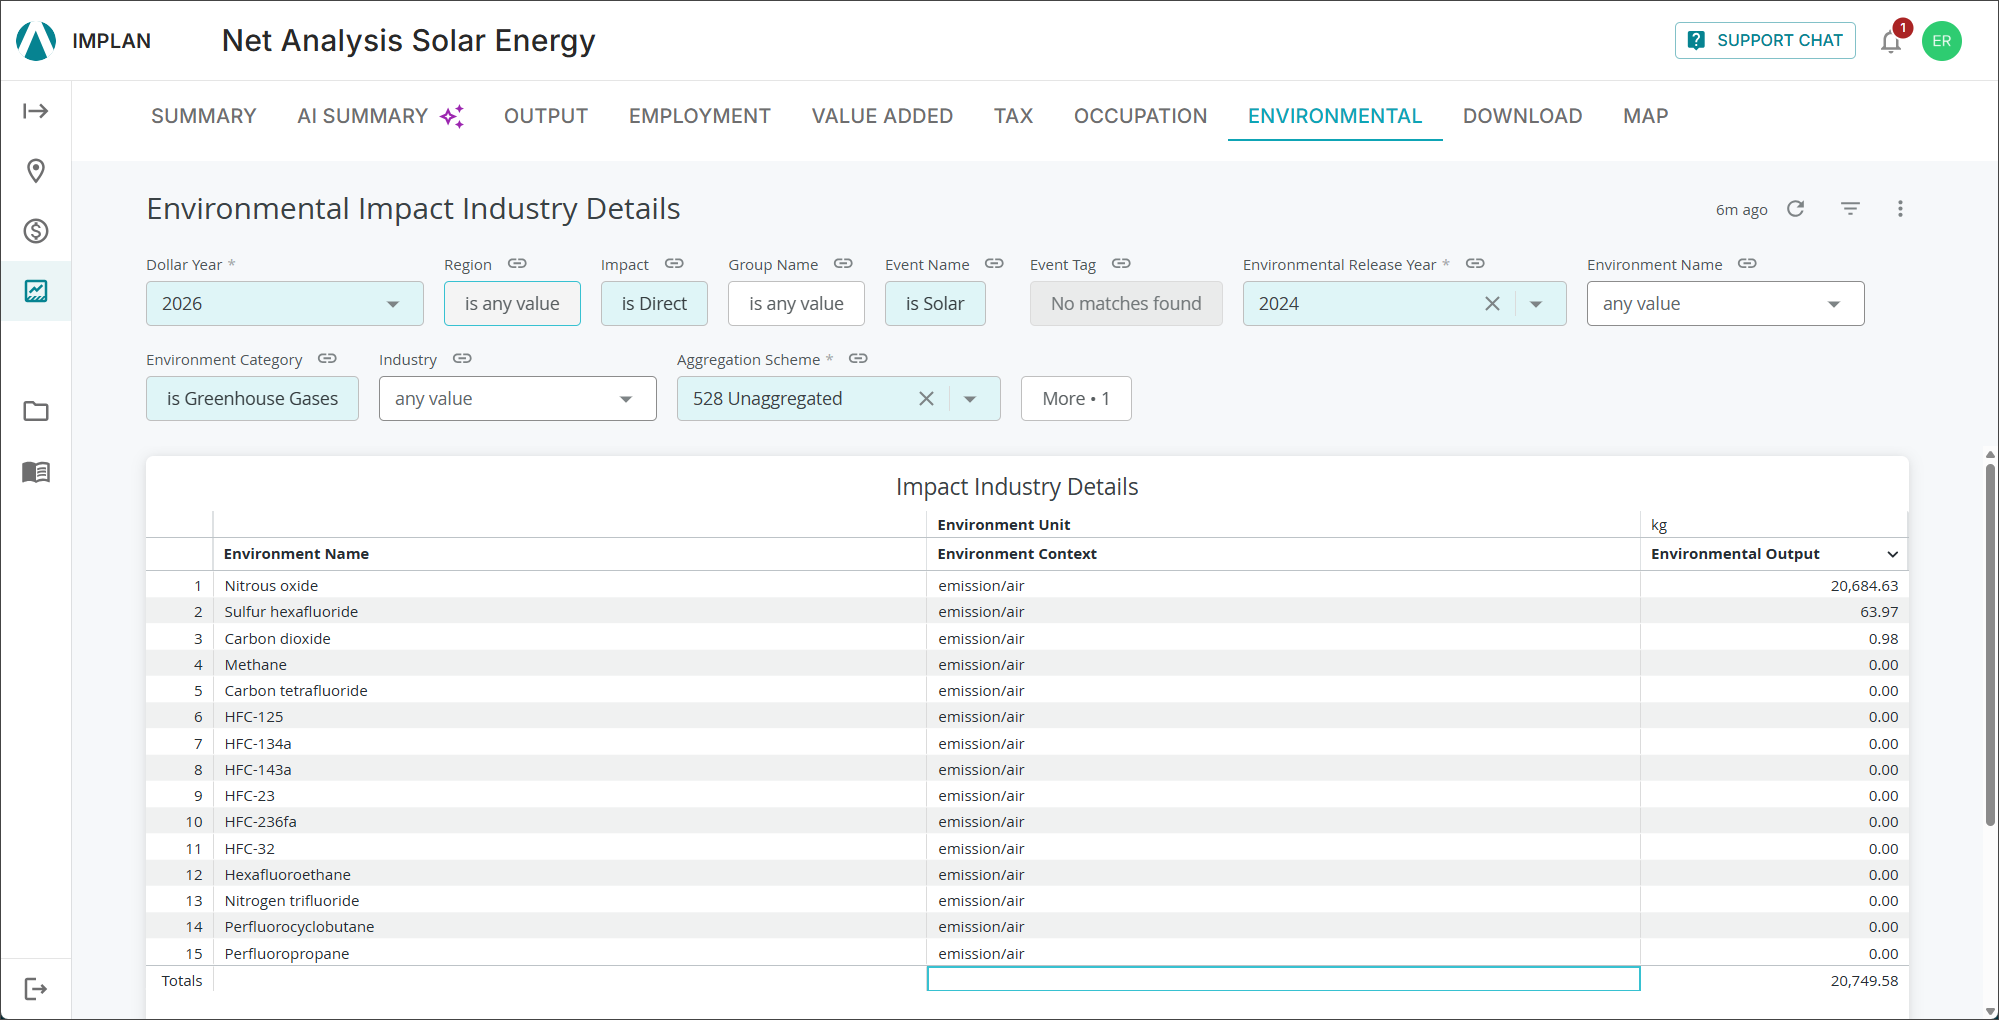Click the sign out icon in sidebar
The height and width of the screenshot is (1020, 1999).
[x=36, y=989]
